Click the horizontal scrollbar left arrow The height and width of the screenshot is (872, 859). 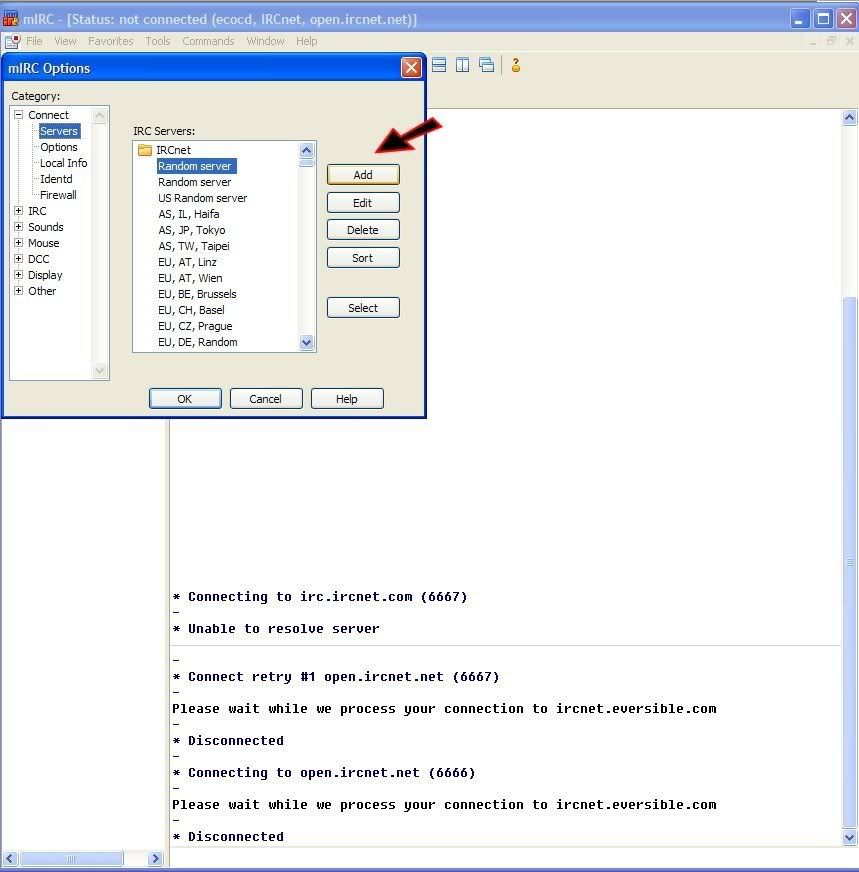pos(9,859)
